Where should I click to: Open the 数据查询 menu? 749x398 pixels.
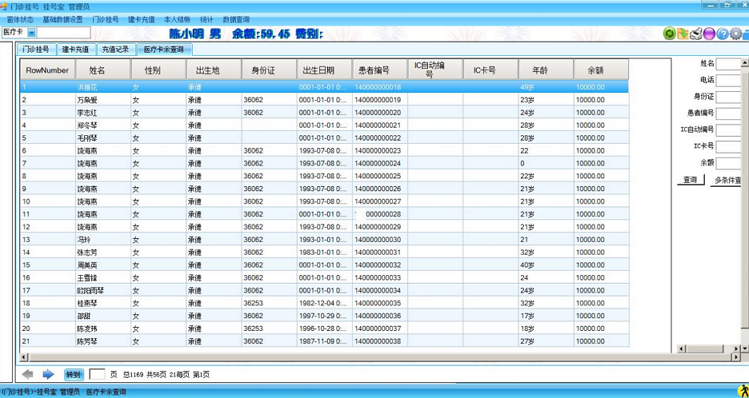pyautogui.click(x=236, y=20)
